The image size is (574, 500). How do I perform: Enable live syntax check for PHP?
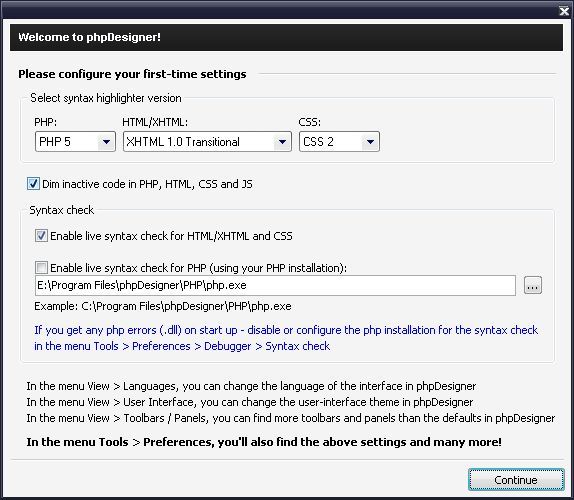coord(41,268)
